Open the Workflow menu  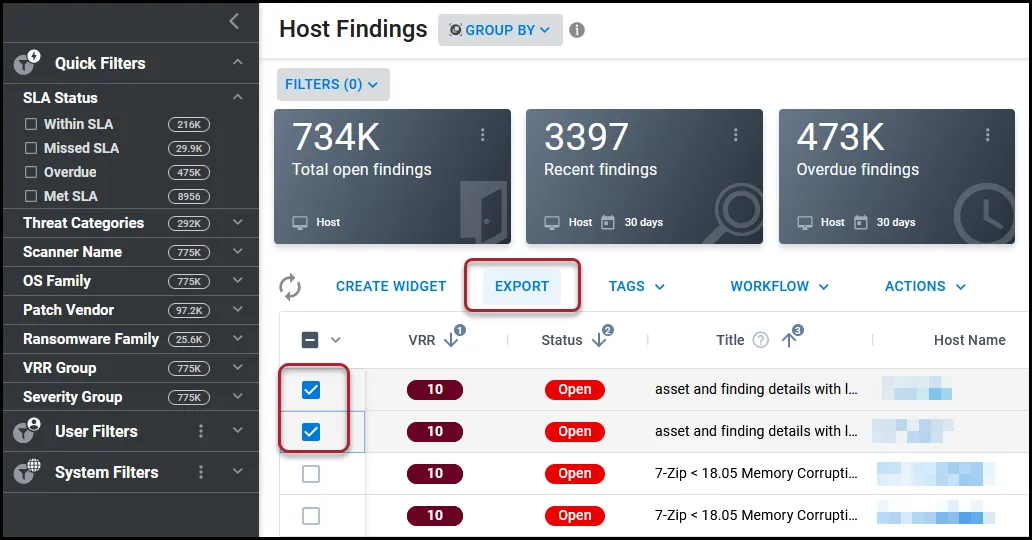pyautogui.click(x=779, y=286)
